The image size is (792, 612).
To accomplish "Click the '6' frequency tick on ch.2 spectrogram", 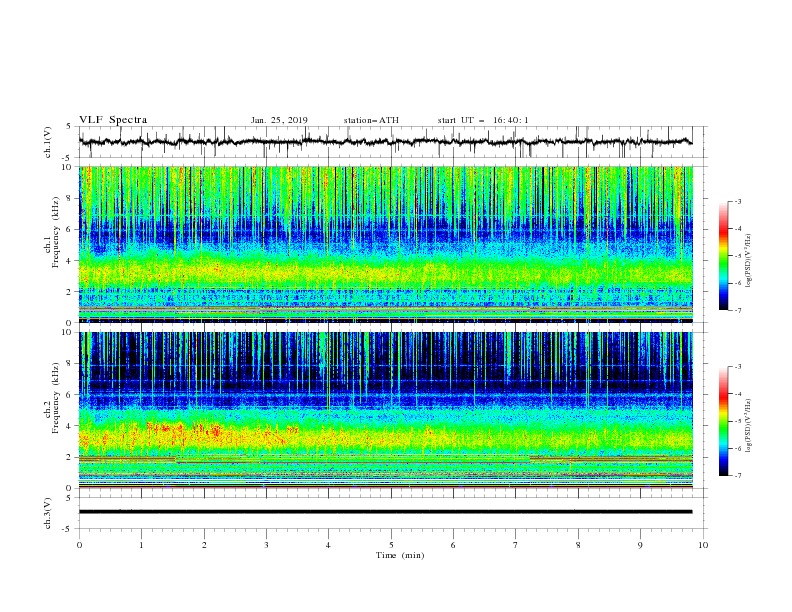I will tap(70, 395).
